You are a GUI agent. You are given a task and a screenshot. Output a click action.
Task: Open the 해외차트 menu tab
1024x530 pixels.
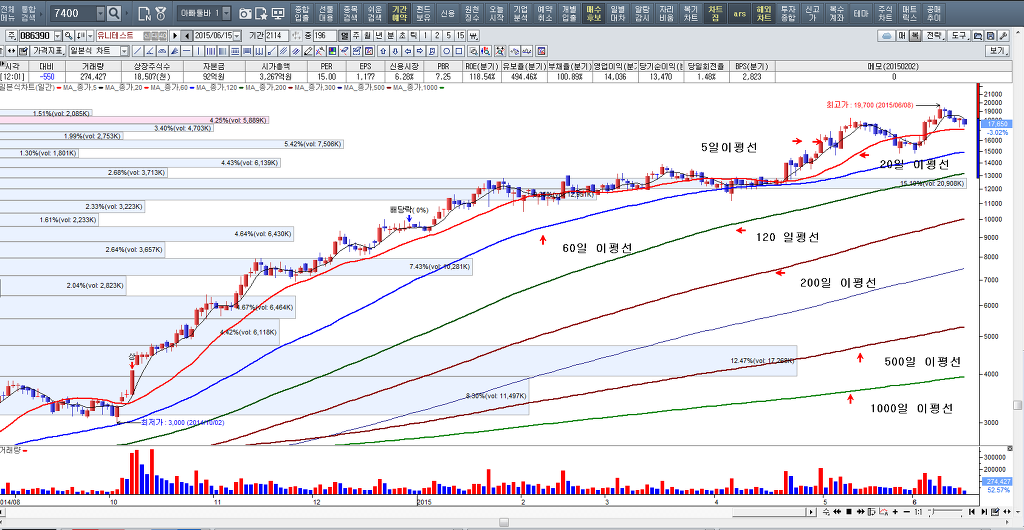[x=761, y=13]
